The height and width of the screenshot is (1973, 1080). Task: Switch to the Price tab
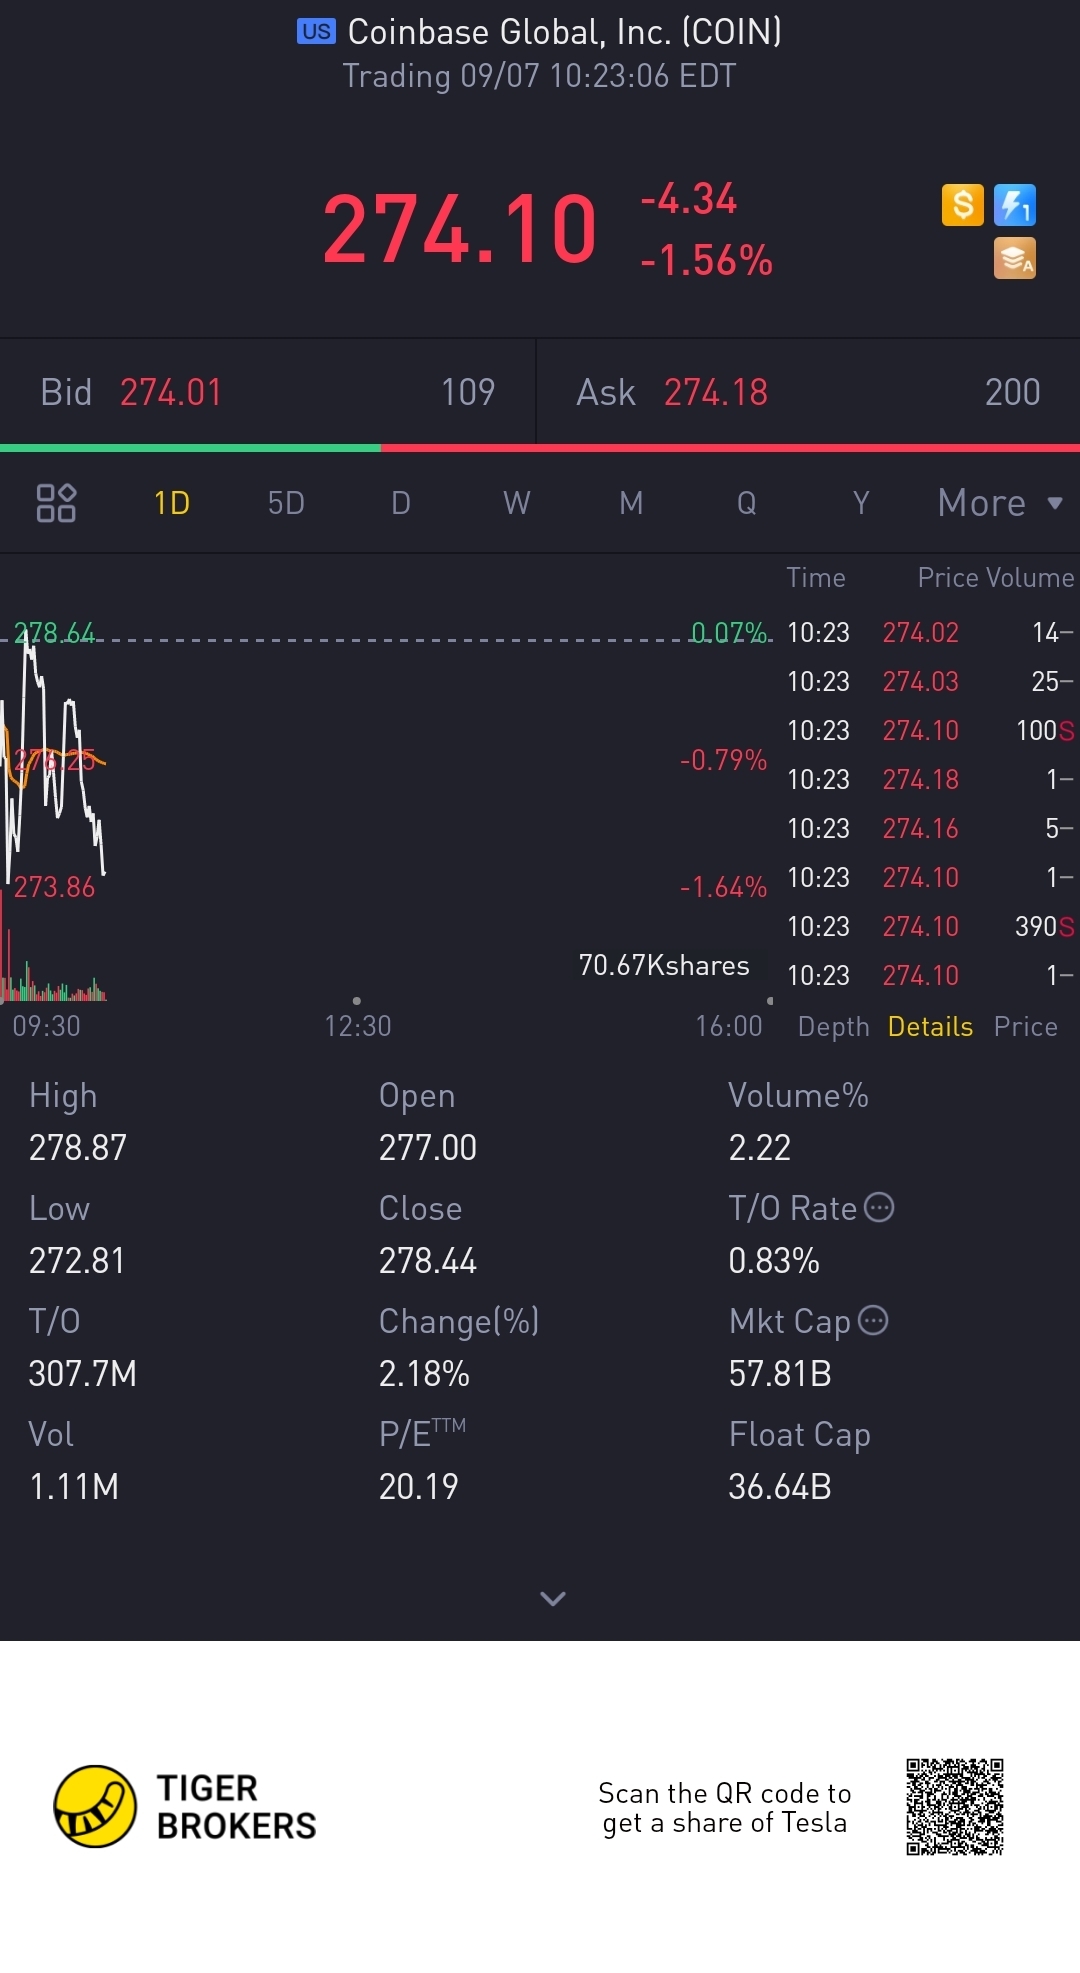[1026, 1027]
